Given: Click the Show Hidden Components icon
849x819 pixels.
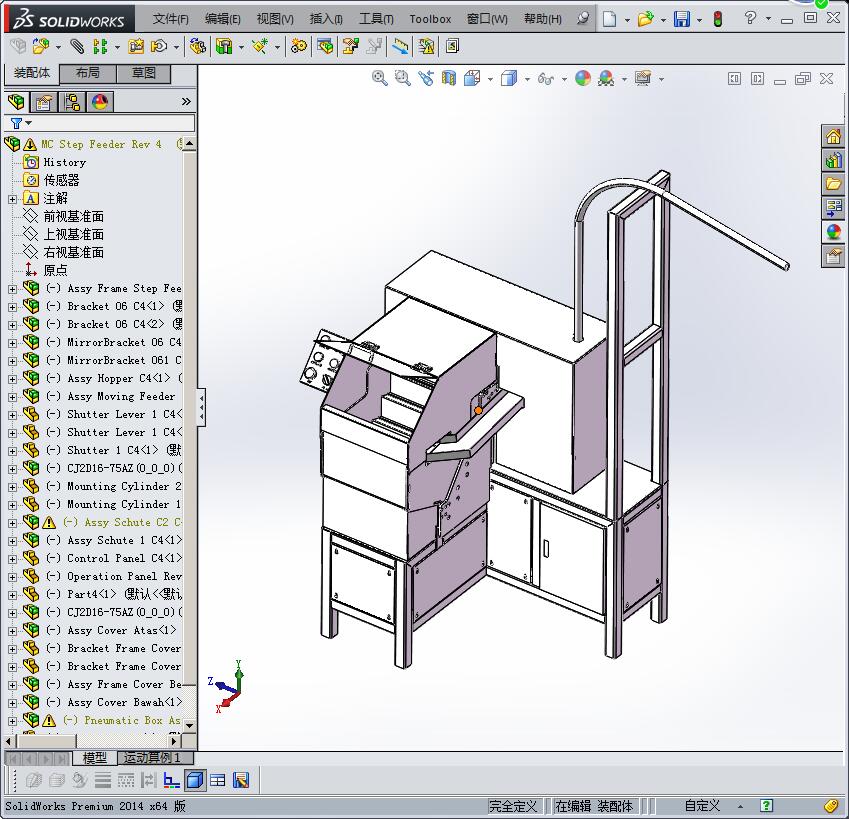Looking at the screenshot, I should pyautogui.click(x=197, y=47).
